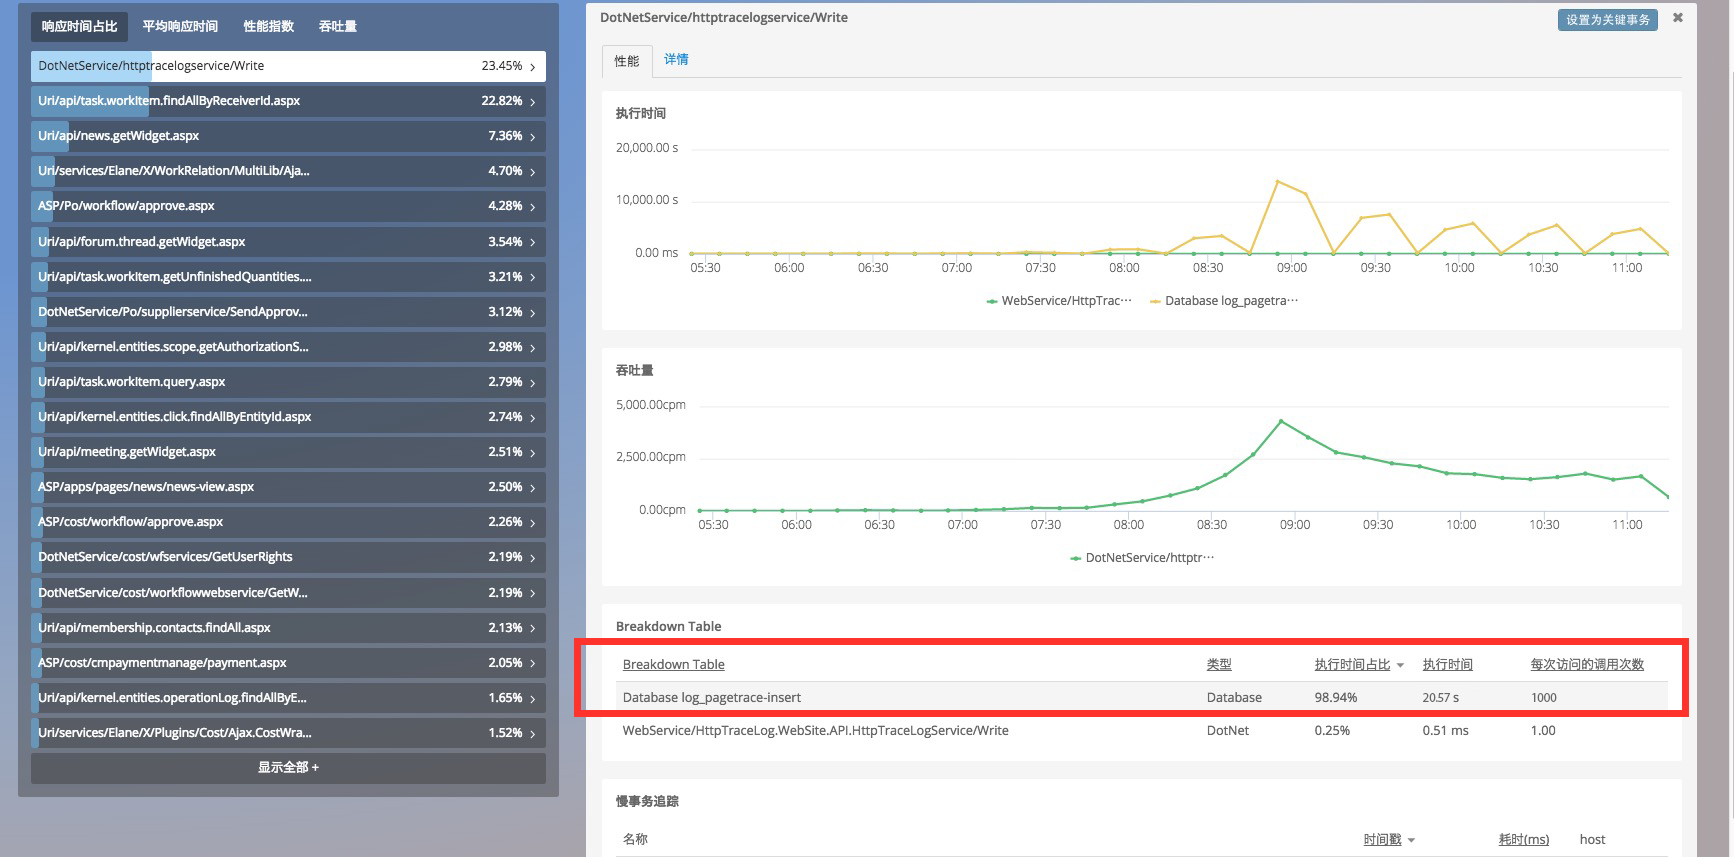Switch to the 性能 tab
1734x857 pixels.
click(x=627, y=61)
